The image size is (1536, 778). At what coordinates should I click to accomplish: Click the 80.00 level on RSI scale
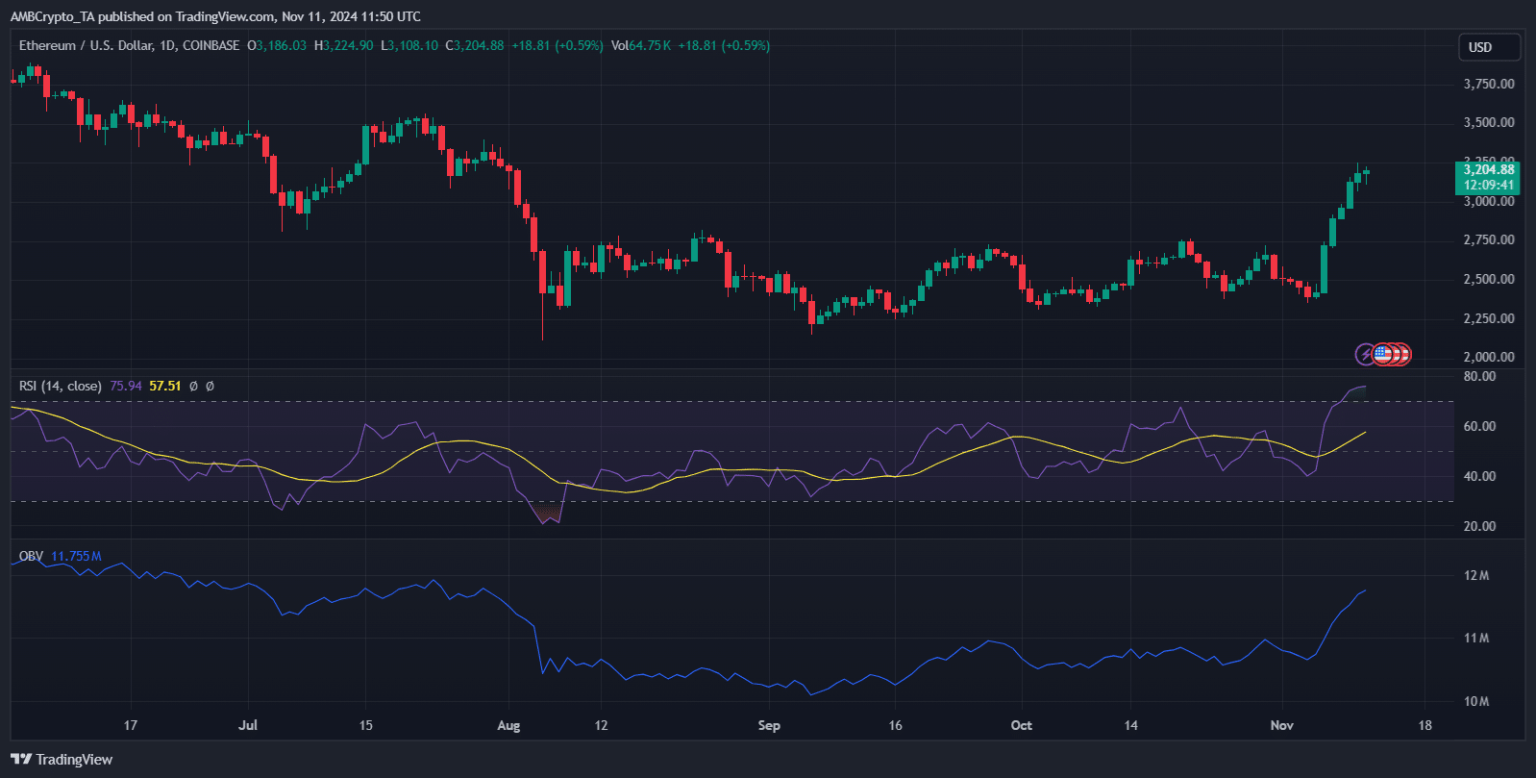coord(1478,376)
